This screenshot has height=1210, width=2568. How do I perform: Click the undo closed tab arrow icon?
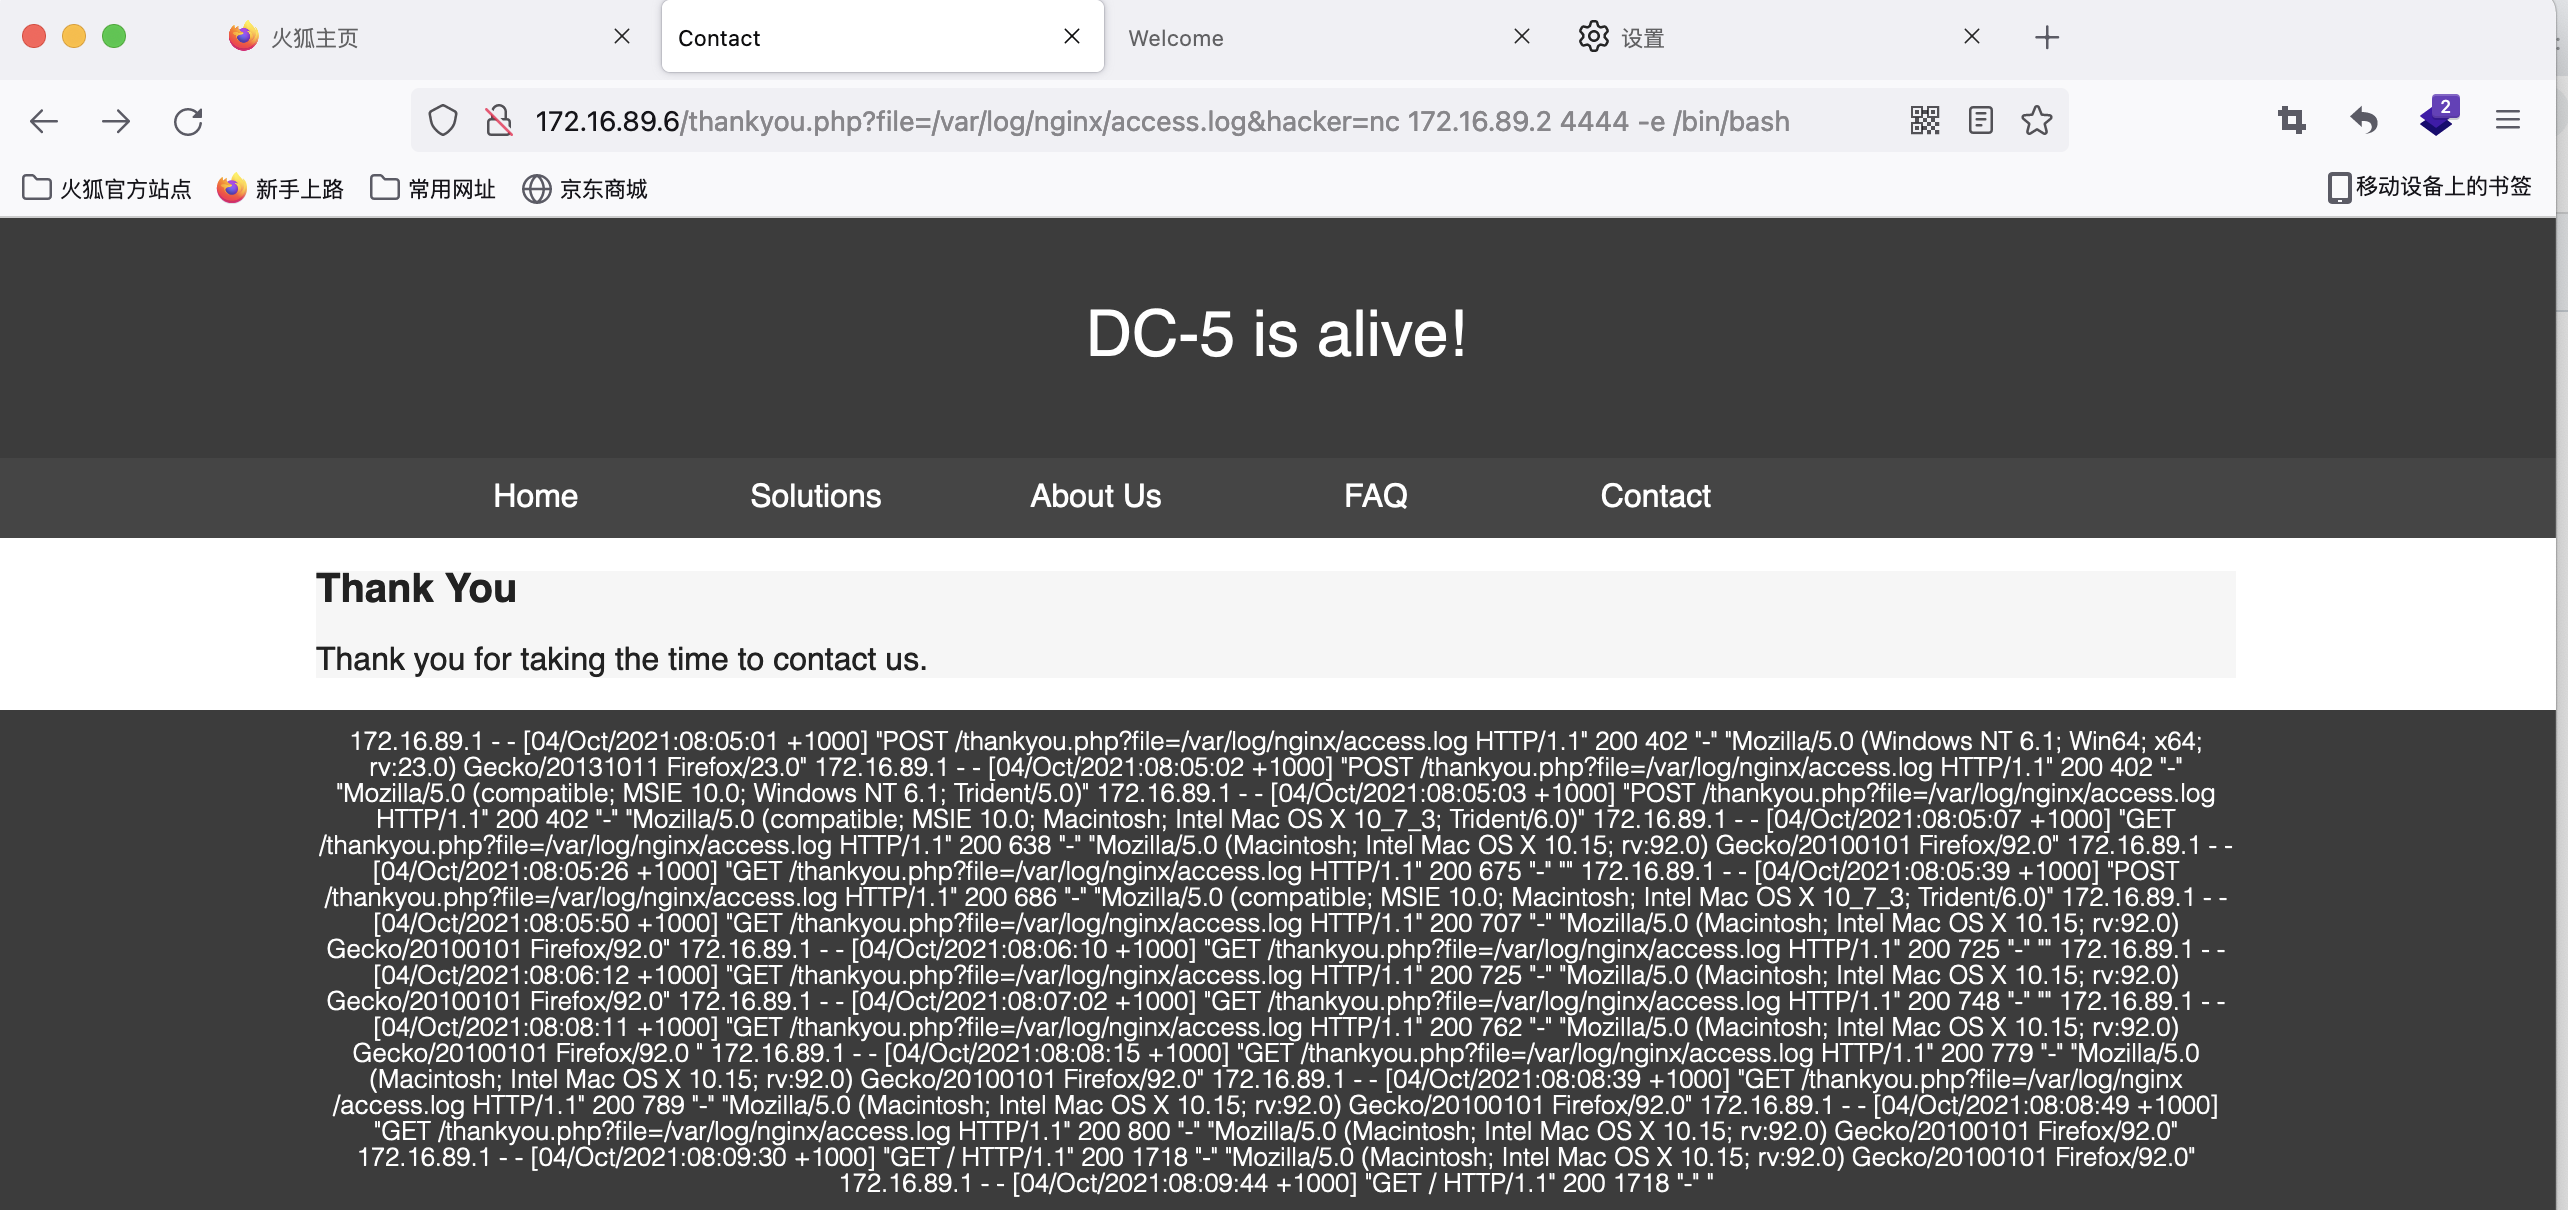[x=2364, y=121]
